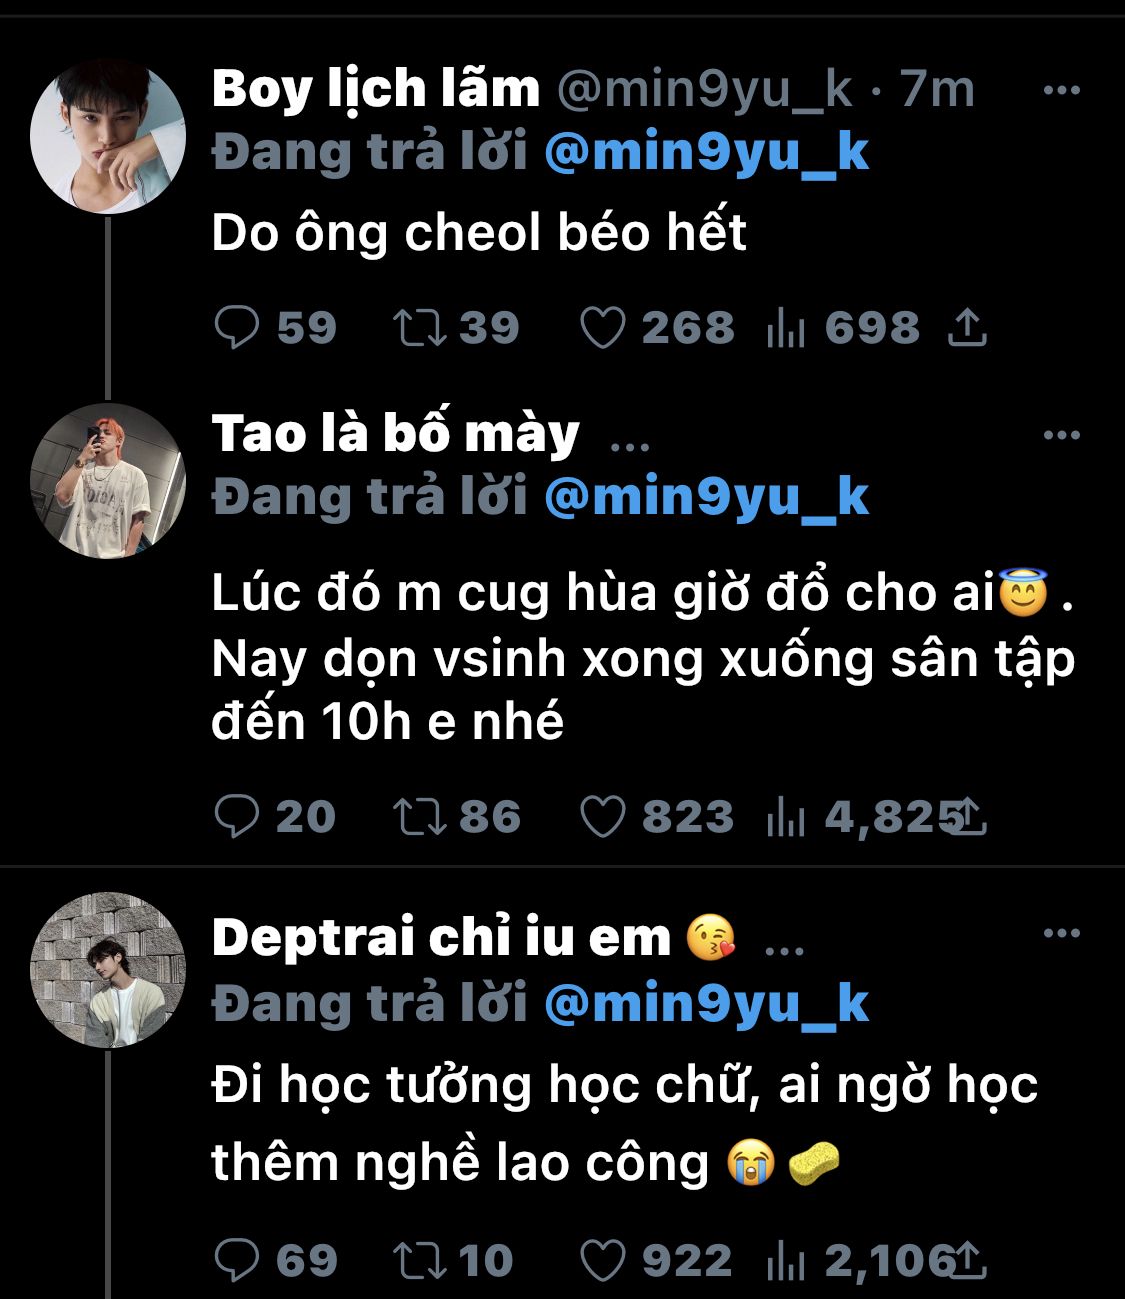Reply to the tweet with 69 replies
Viewport: 1125px width, 1299px height.
tap(237, 1261)
